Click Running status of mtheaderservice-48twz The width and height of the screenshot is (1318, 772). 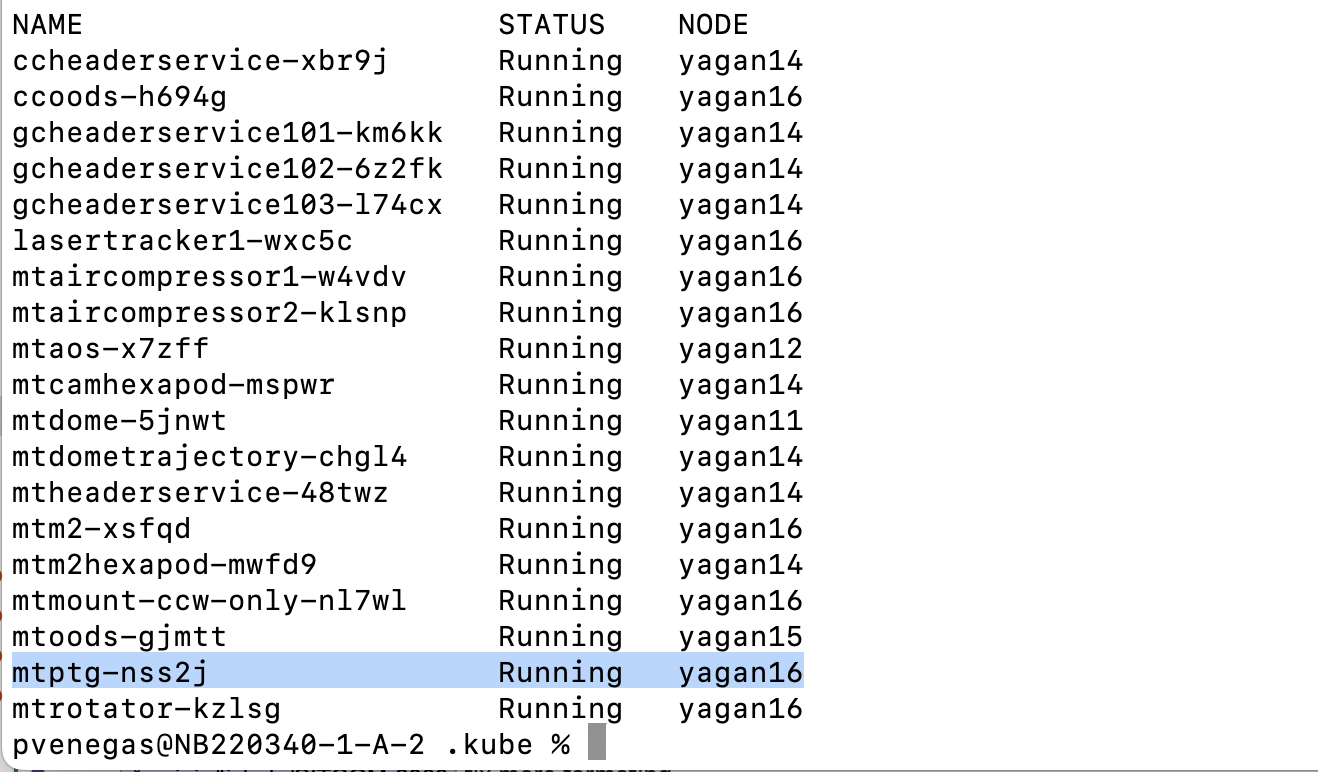pos(560,492)
